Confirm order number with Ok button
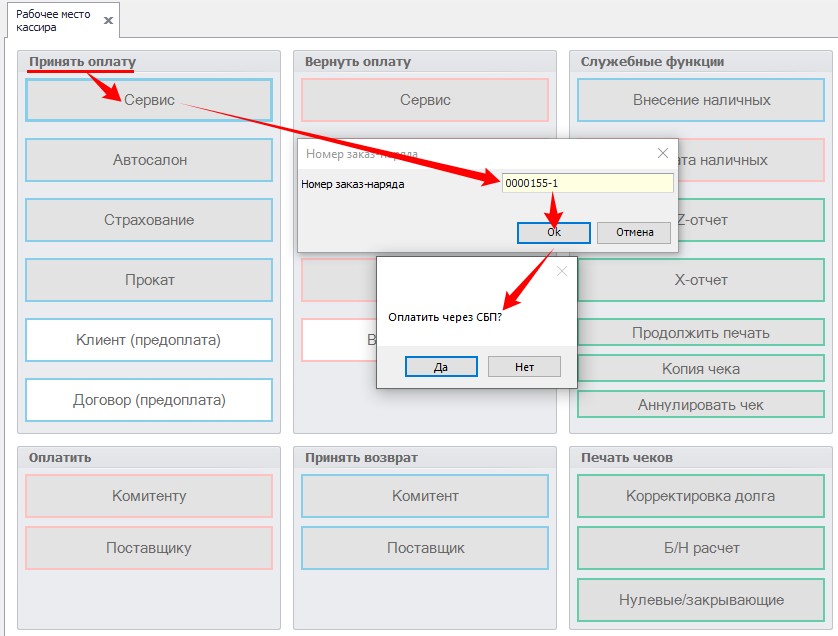This screenshot has width=838, height=636. 553,232
